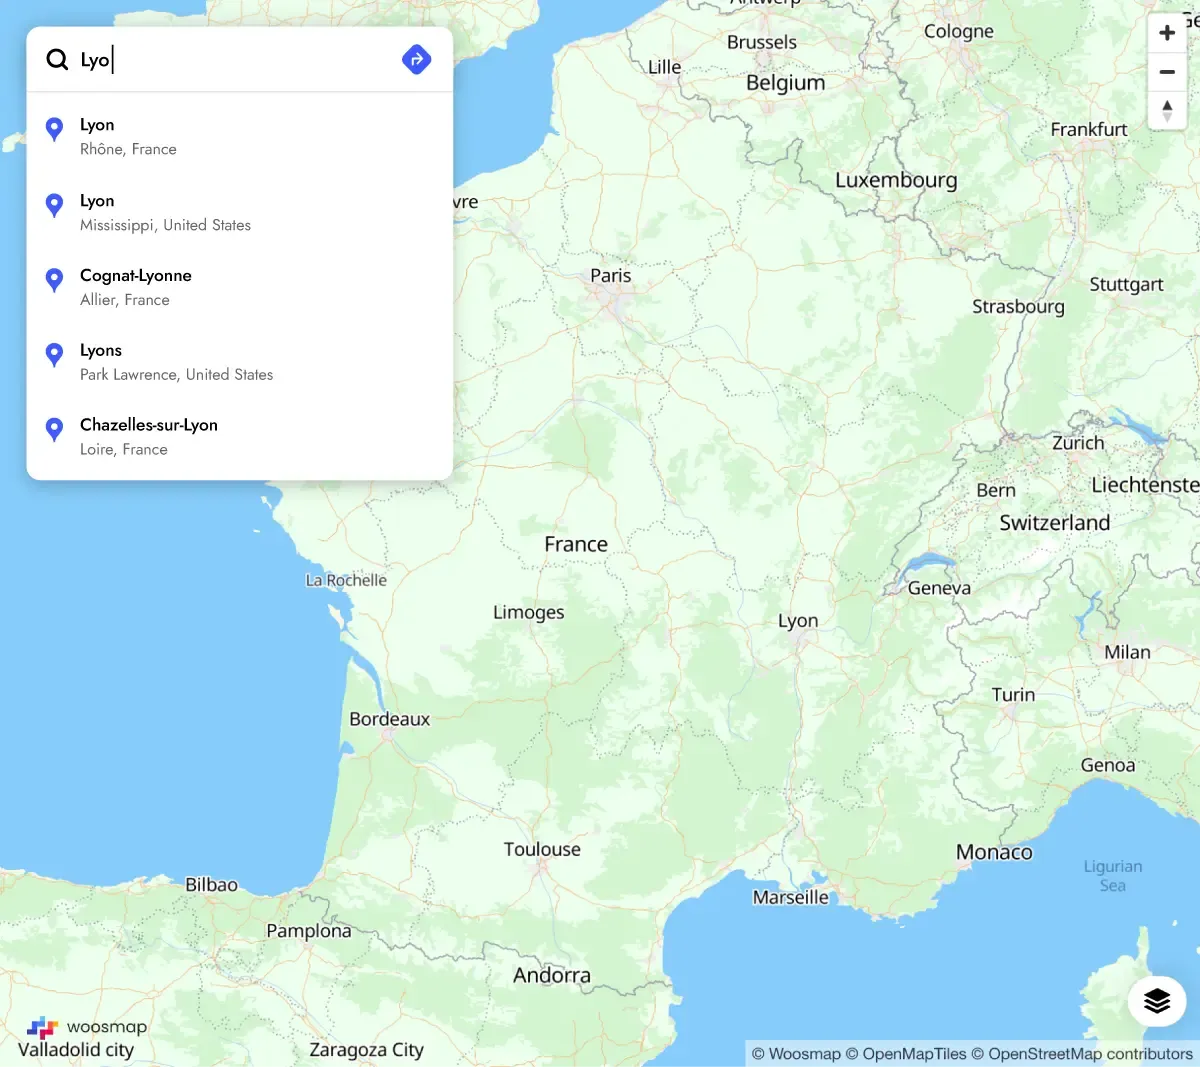Click the Milan label on the map
Image resolution: width=1200 pixels, height=1067 pixels.
click(1127, 652)
